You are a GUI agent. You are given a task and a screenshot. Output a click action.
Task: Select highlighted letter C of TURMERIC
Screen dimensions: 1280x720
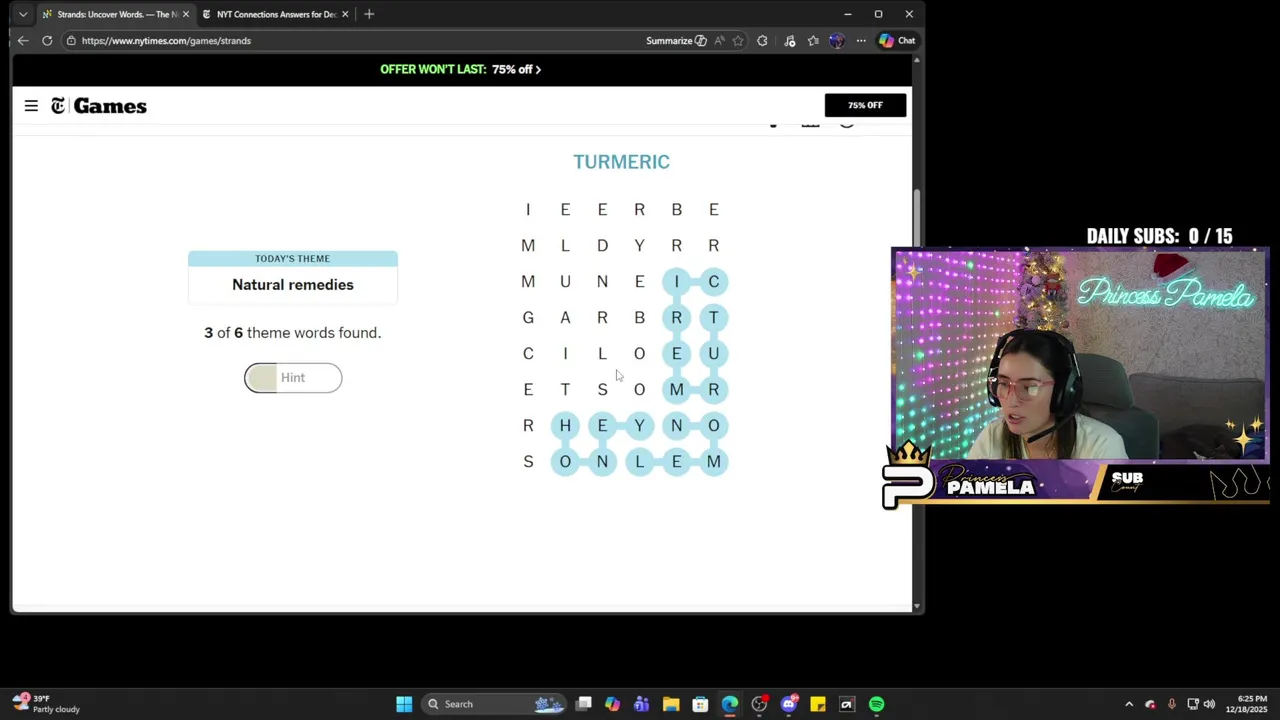tap(713, 281)
